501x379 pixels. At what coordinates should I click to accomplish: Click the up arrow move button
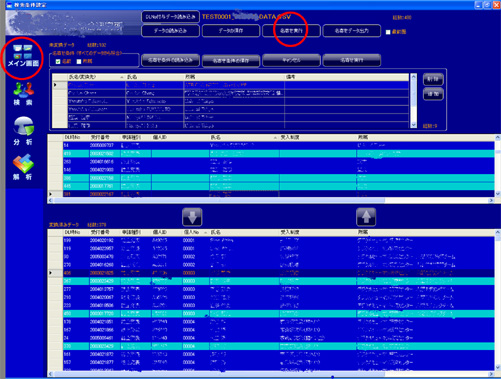pos(366,217)
